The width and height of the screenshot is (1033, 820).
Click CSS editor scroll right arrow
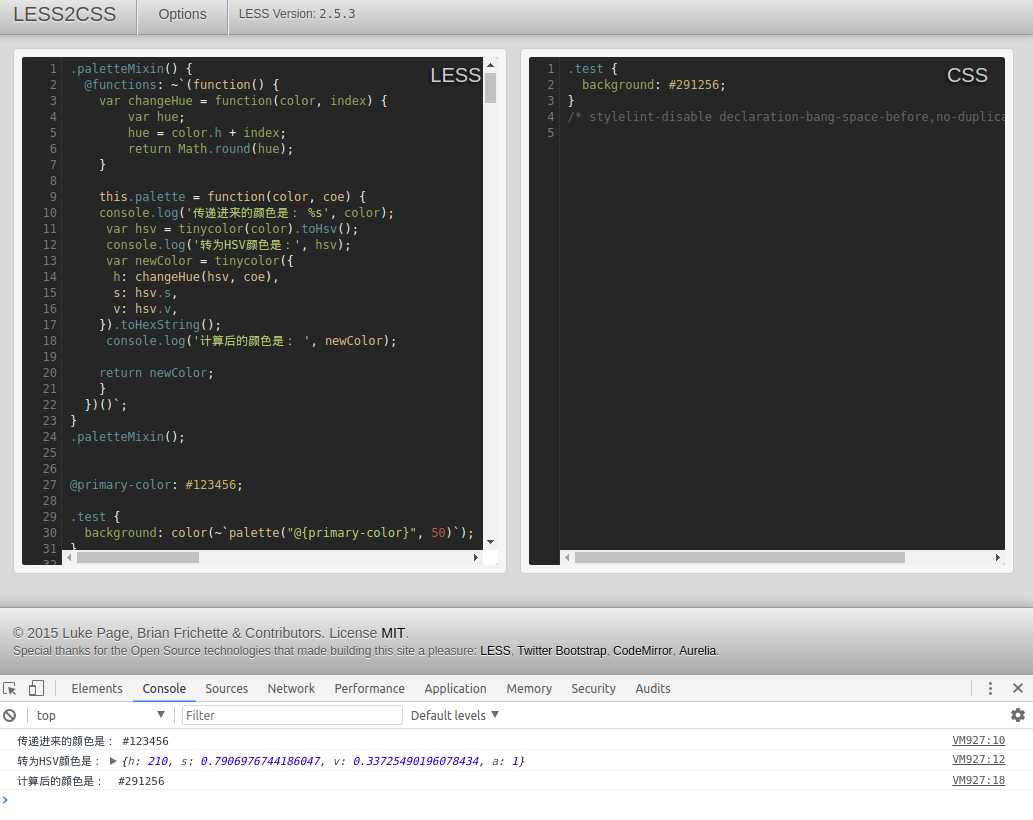pos(997,557)
